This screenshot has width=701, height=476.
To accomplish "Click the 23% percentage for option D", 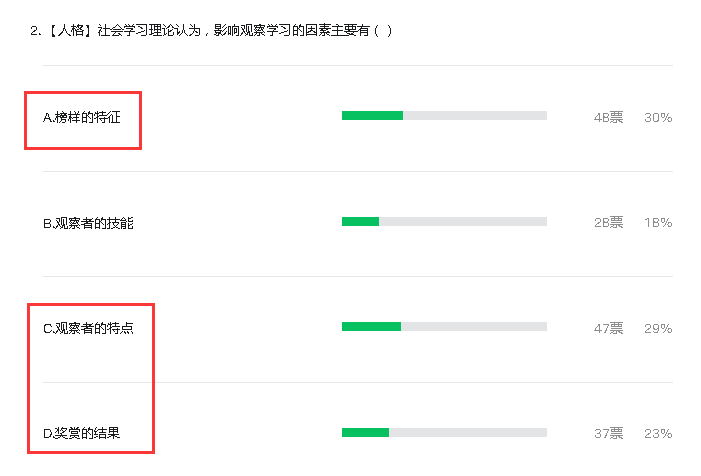I will [x=657, y=433].
